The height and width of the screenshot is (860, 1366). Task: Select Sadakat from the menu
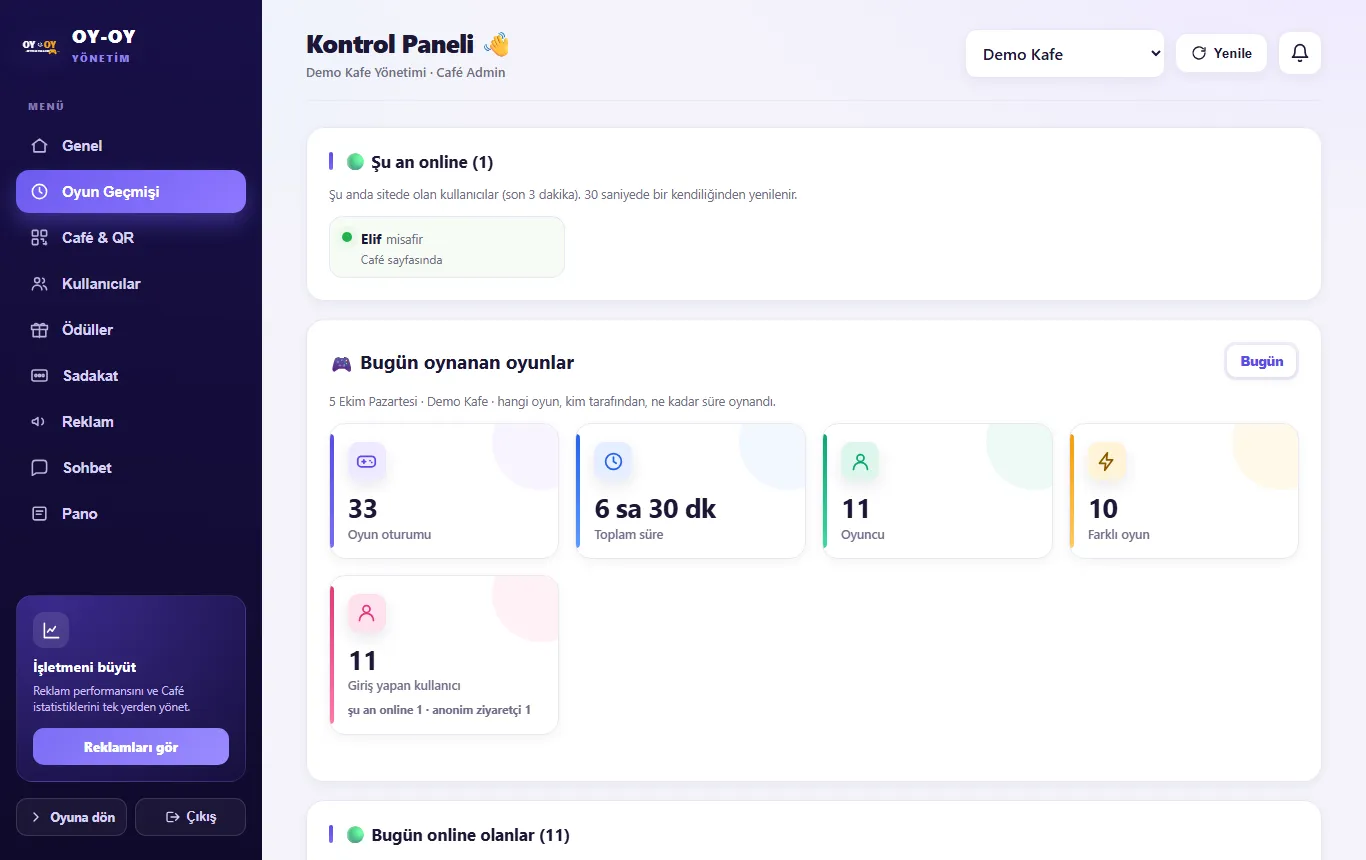[x=131, y=376]
